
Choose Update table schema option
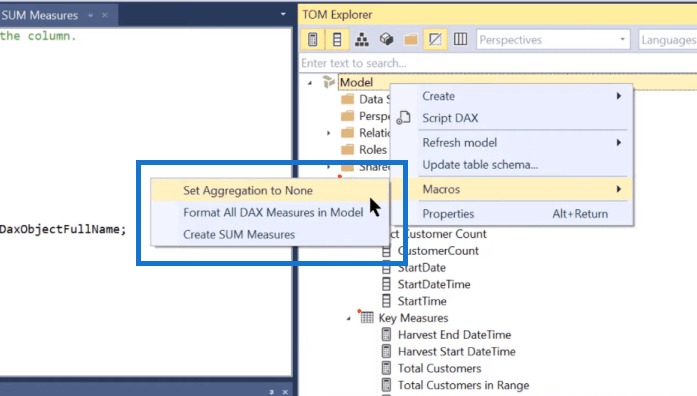coord(512,164)
